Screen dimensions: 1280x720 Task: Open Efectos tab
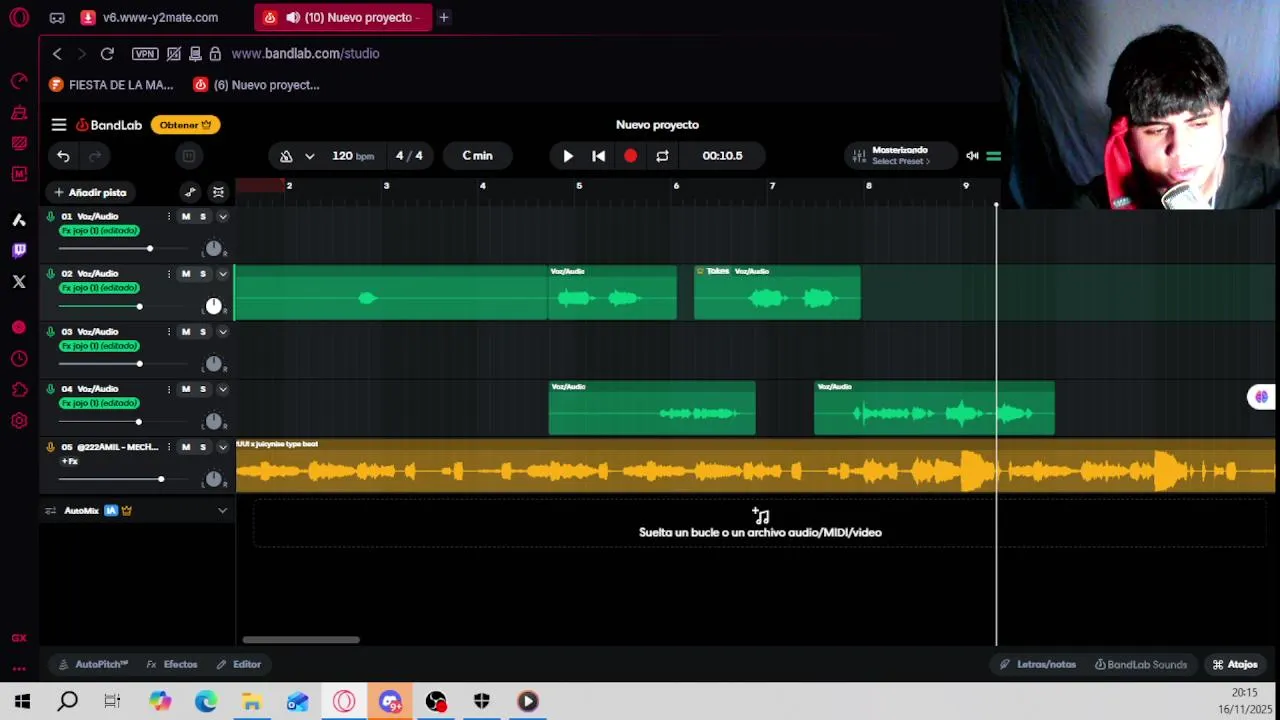tap(172, 664)
